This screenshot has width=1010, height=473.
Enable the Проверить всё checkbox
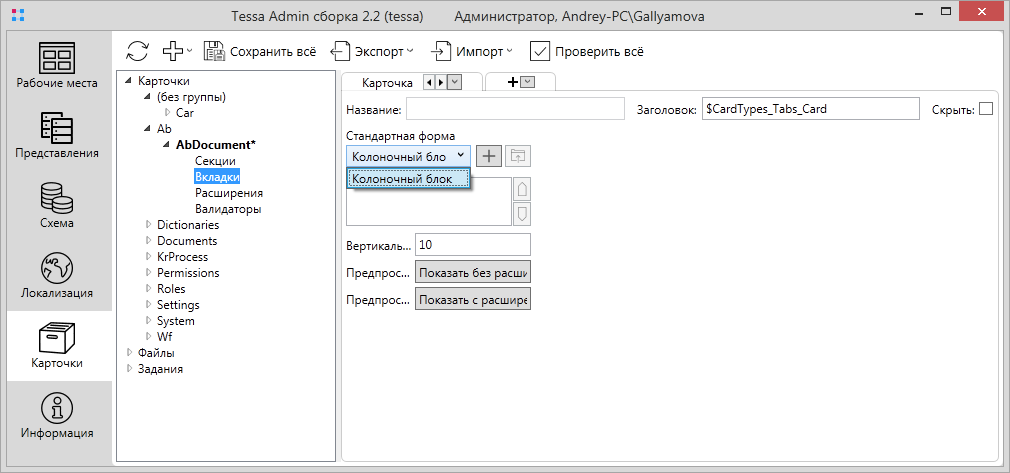[540, 51]
